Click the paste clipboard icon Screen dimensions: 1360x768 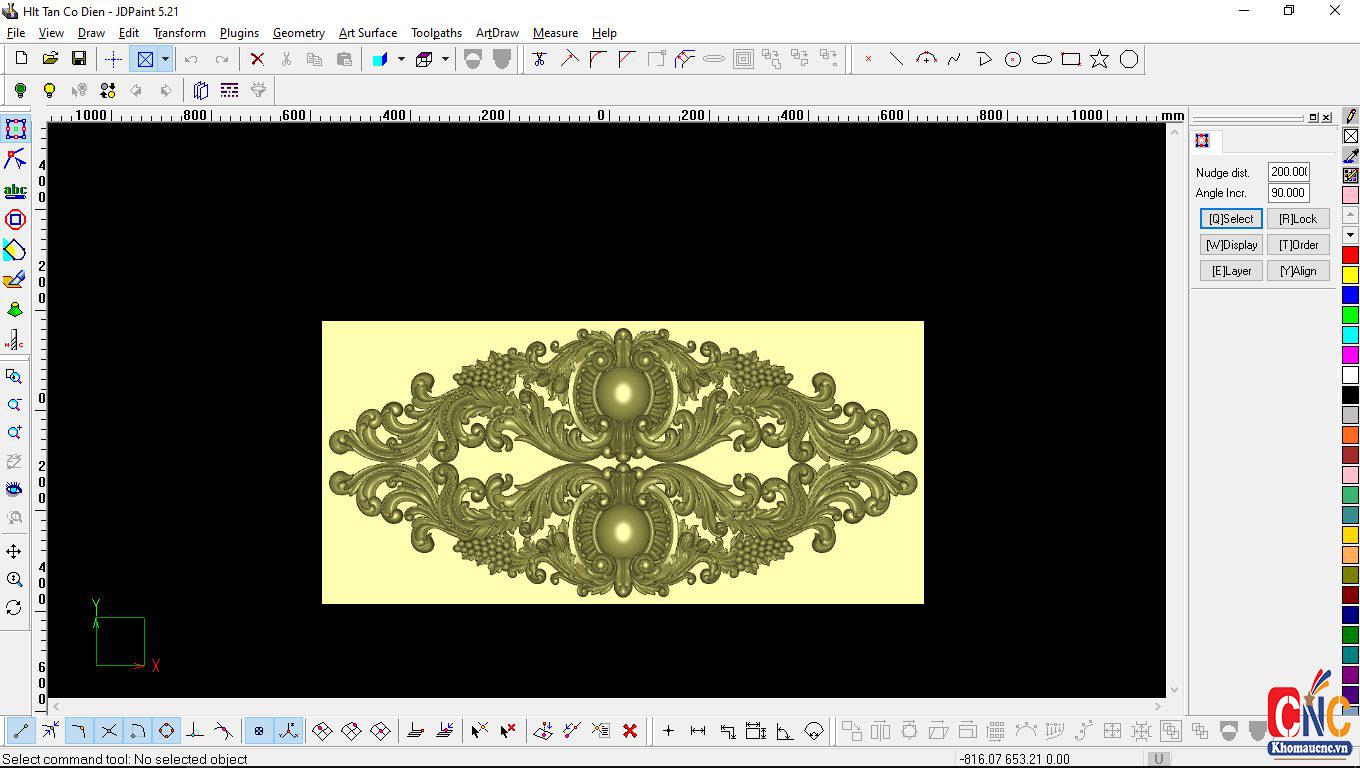(x=346, y=59)
